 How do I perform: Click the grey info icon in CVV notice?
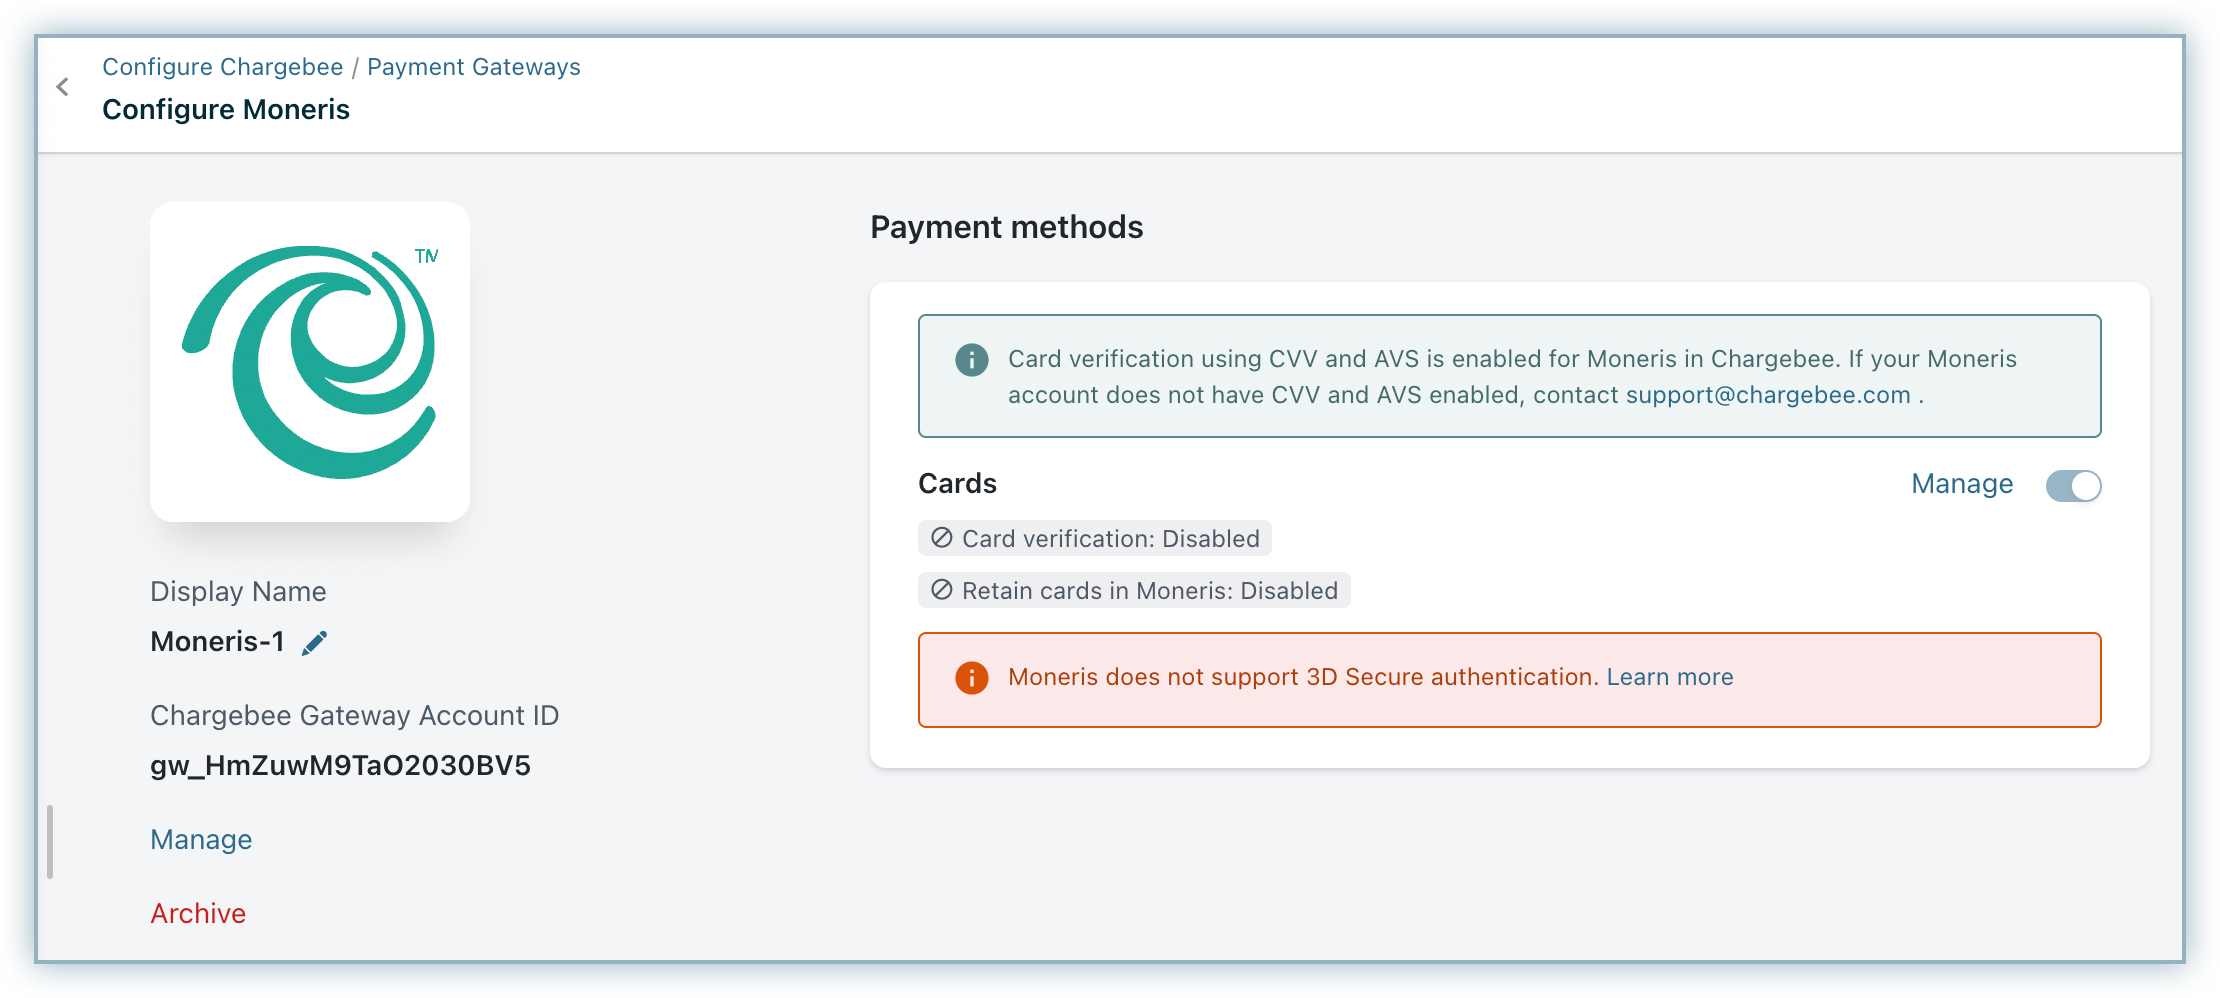click(971, 360)
